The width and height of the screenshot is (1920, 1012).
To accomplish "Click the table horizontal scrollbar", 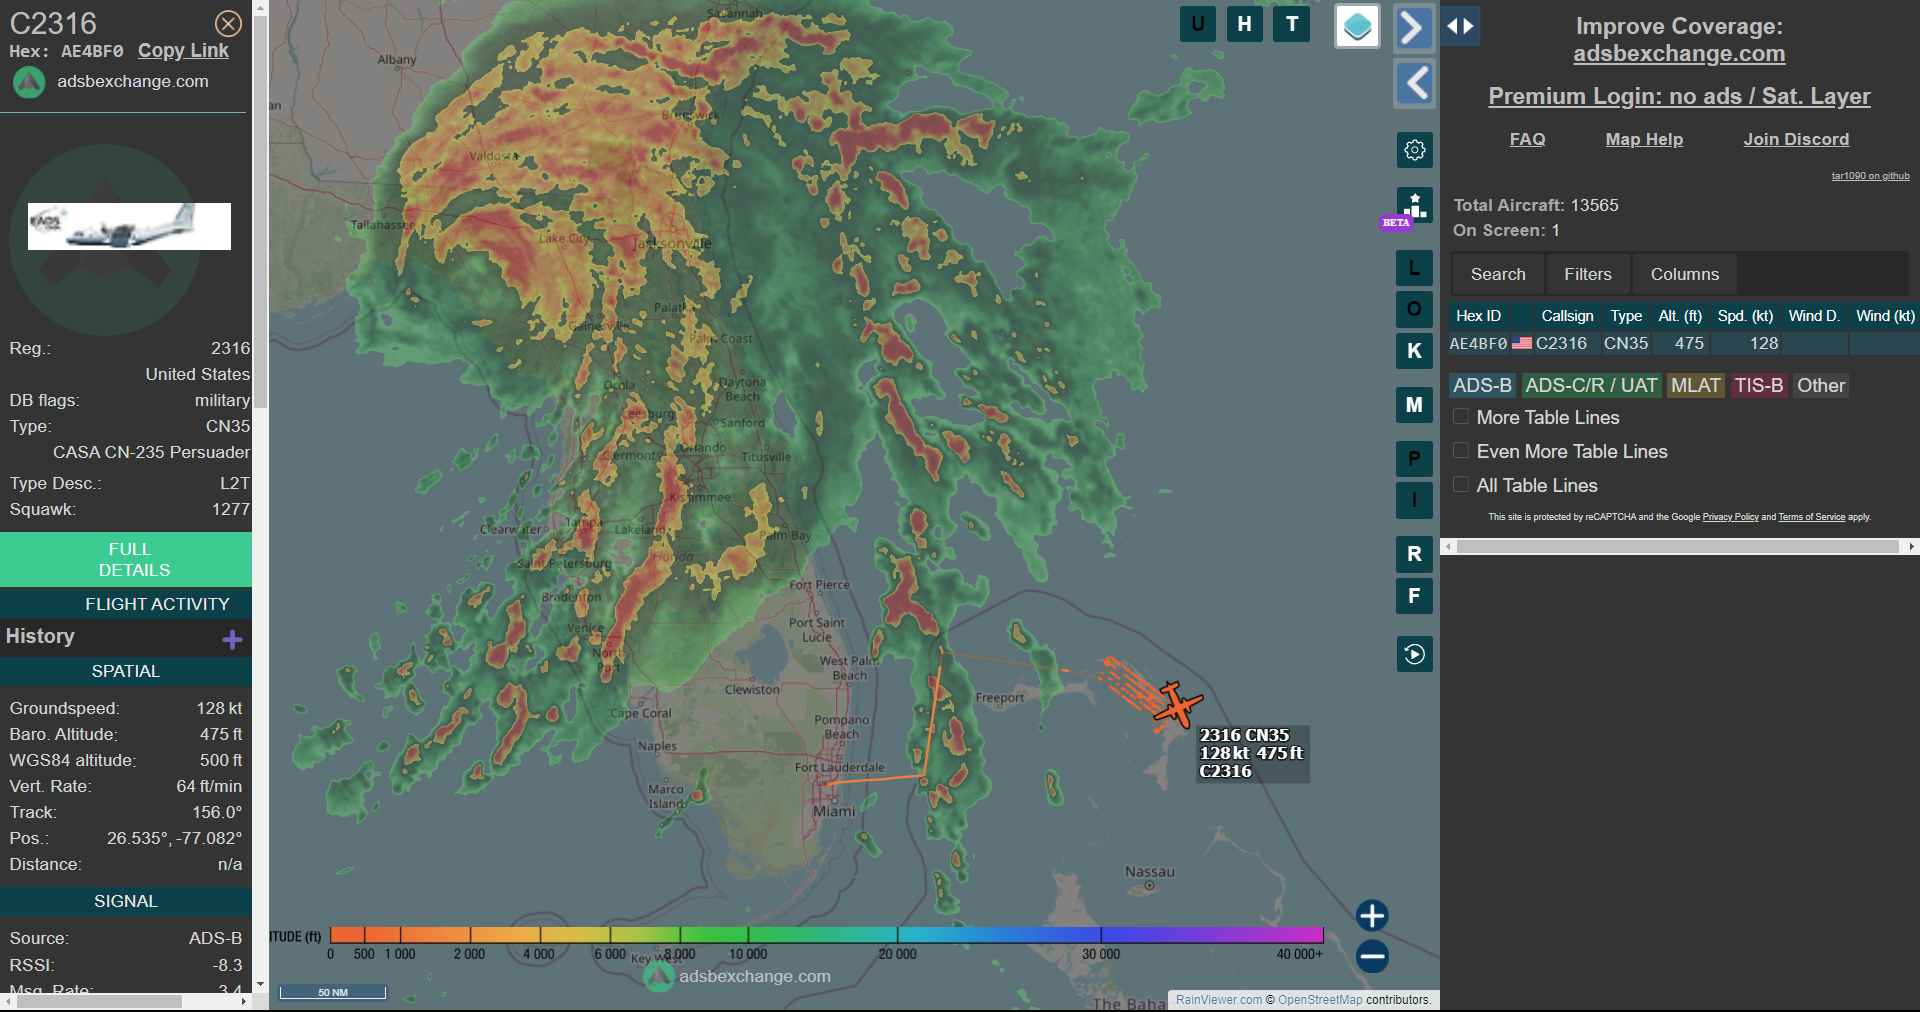I will coord(1679,547).
